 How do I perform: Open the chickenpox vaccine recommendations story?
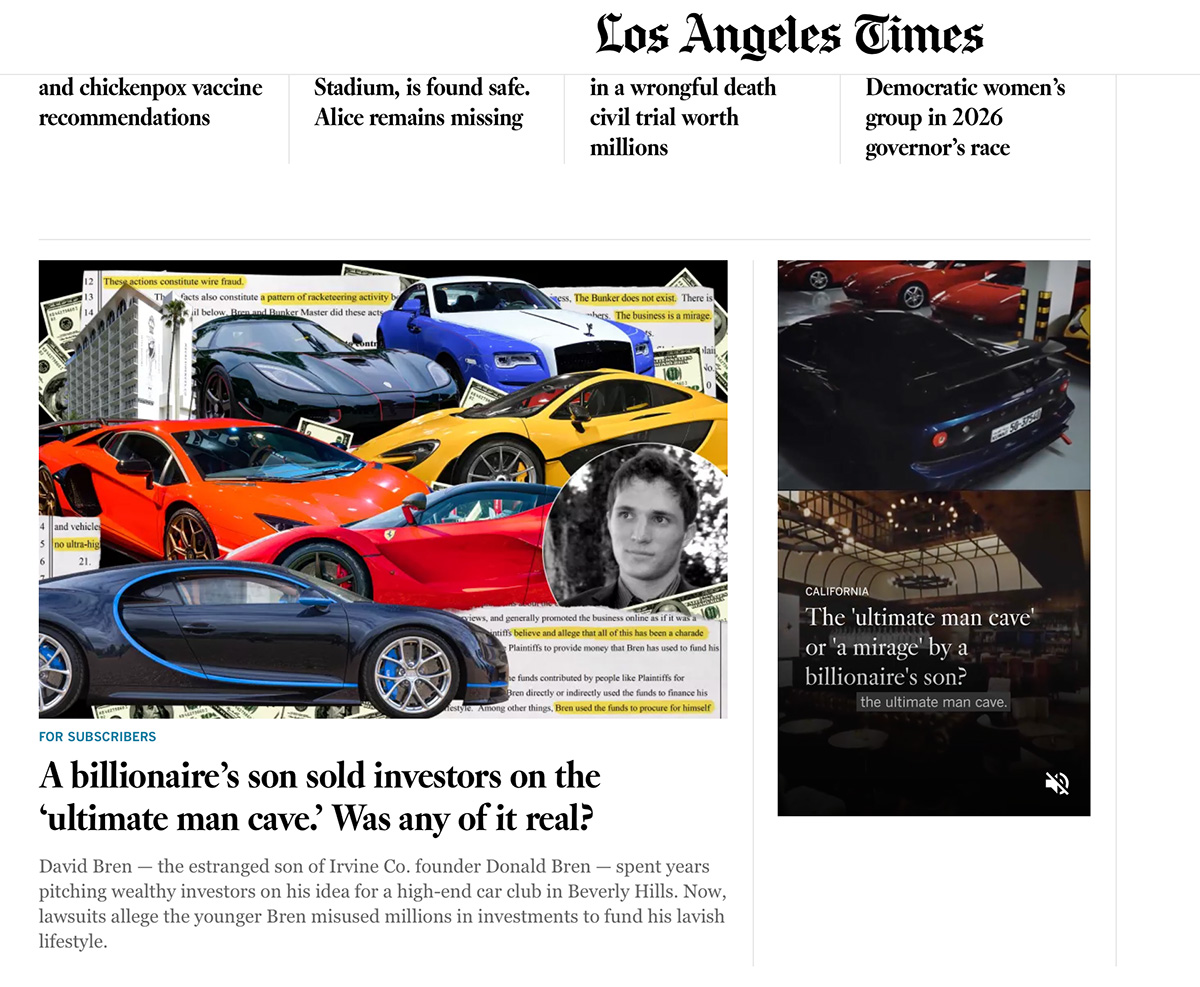click(x=150, y=102)
